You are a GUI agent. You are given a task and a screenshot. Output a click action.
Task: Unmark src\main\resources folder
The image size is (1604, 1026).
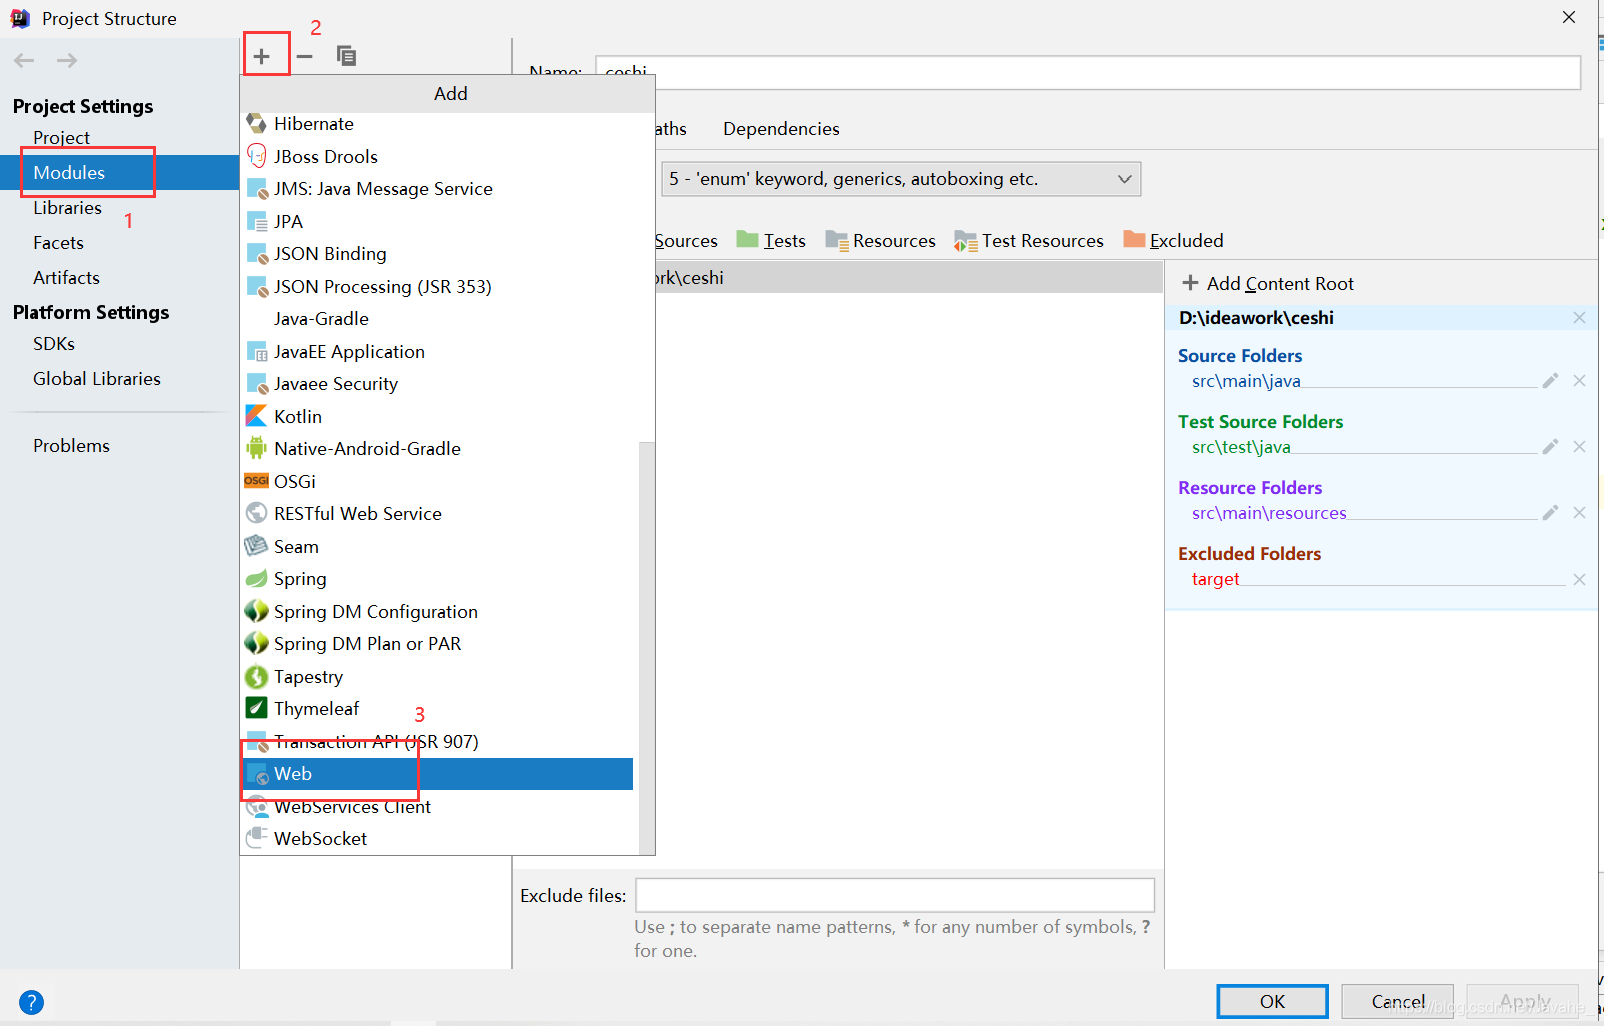point(1579,513)
